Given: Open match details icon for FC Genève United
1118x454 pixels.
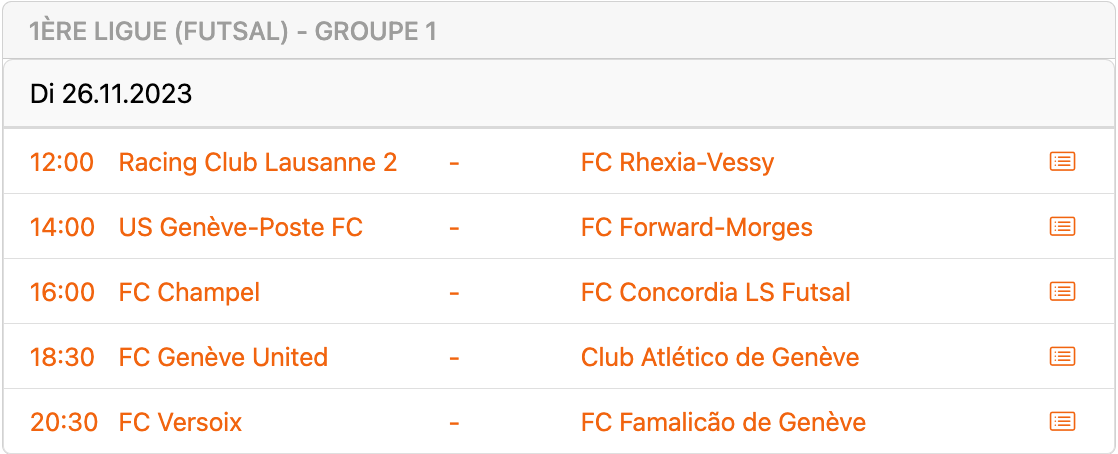Looking at the screenshot, I should coord(1062,357).
